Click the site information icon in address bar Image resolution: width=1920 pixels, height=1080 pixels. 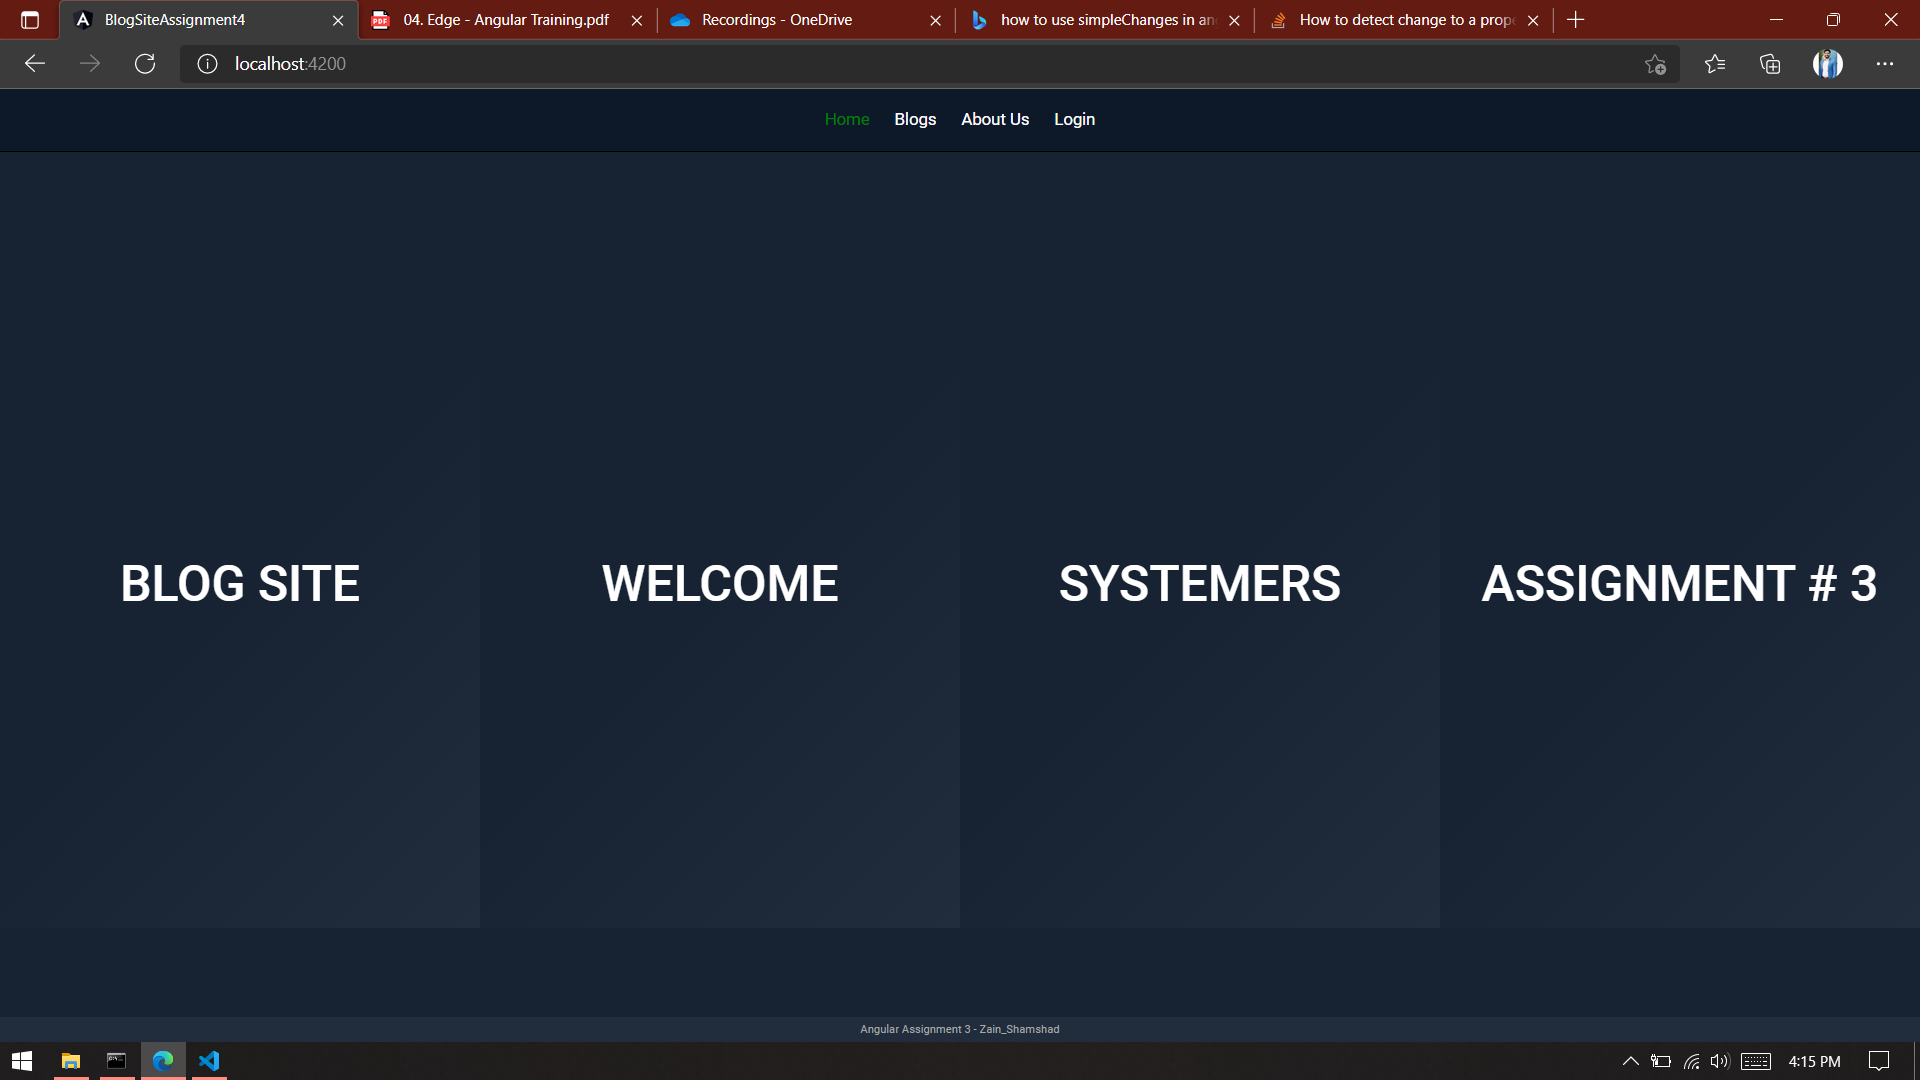pos(207,63)
